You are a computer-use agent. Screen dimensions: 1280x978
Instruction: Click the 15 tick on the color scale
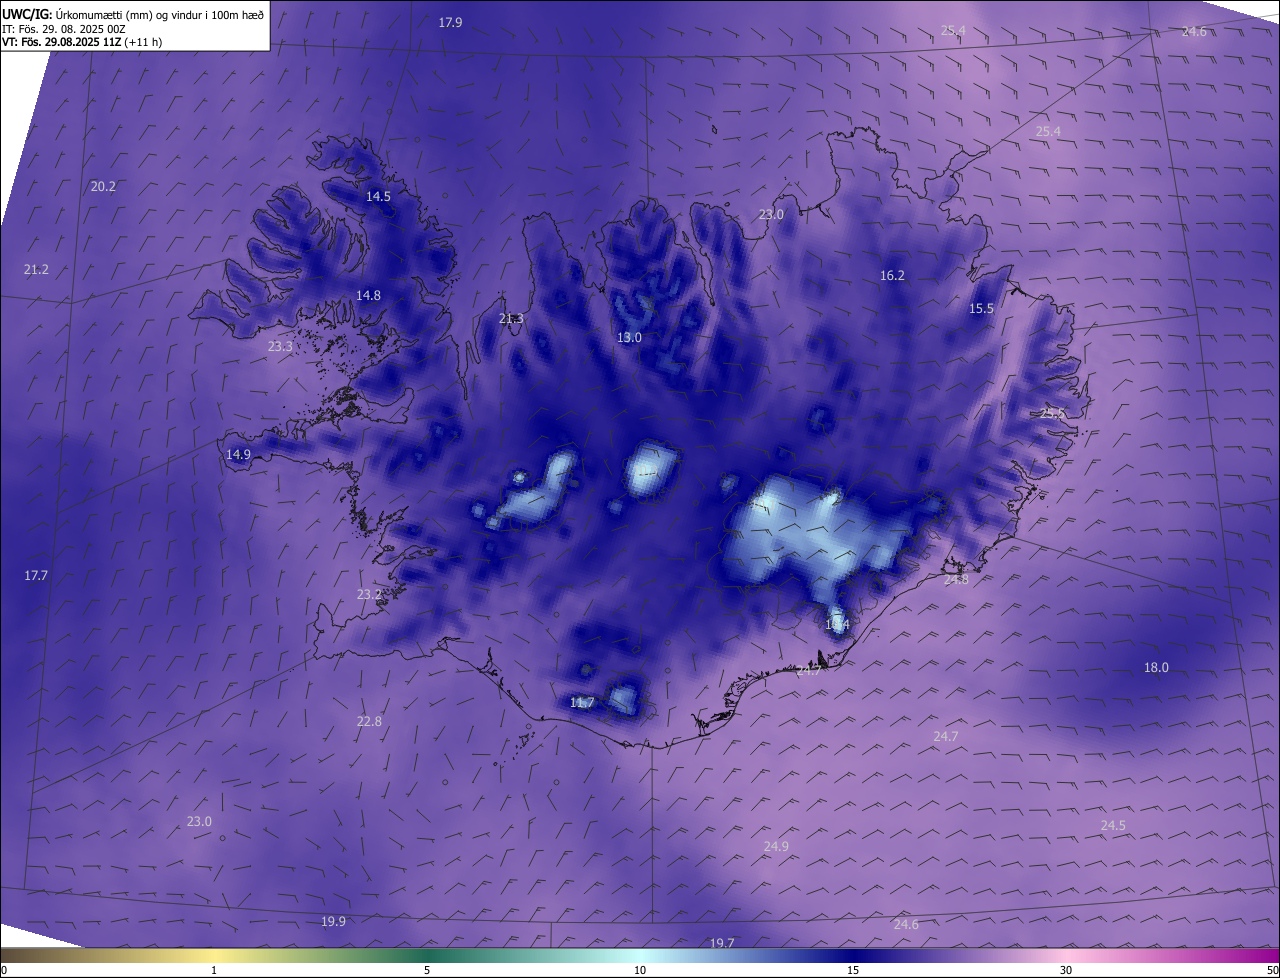coord(853,970)
